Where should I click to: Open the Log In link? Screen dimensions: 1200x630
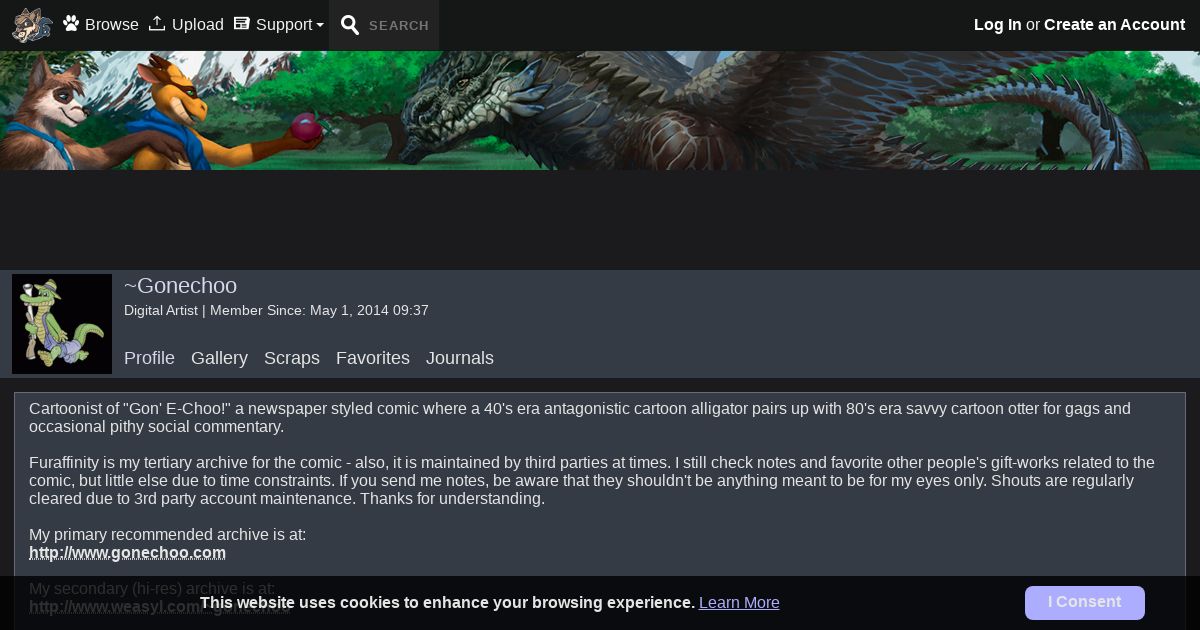[998, 25]
